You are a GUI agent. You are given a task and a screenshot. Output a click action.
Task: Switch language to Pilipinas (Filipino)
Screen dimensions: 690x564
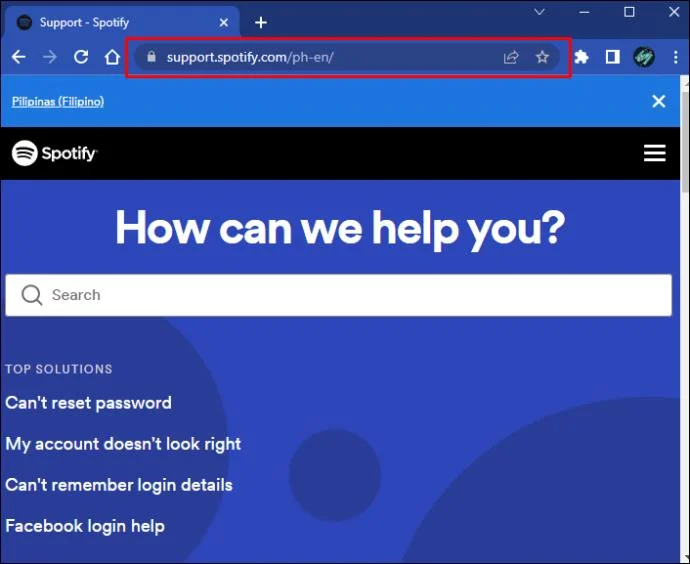[58, 102]
